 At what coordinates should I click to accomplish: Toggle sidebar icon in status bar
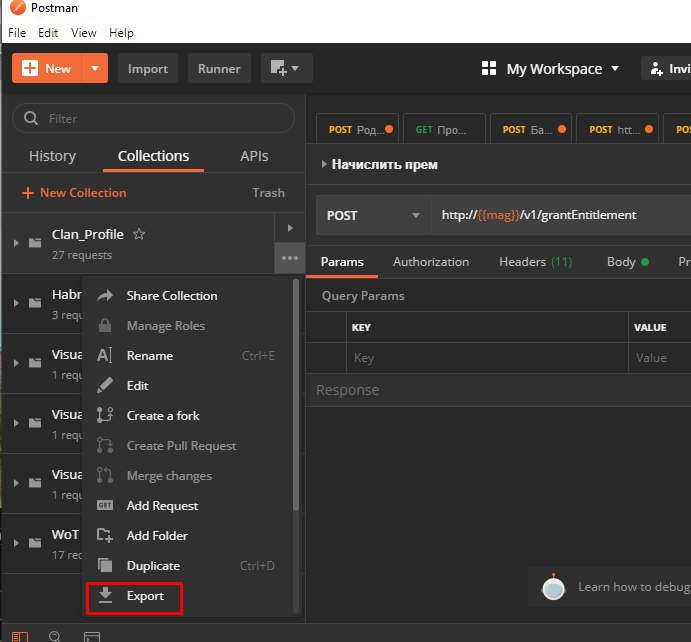20,637
